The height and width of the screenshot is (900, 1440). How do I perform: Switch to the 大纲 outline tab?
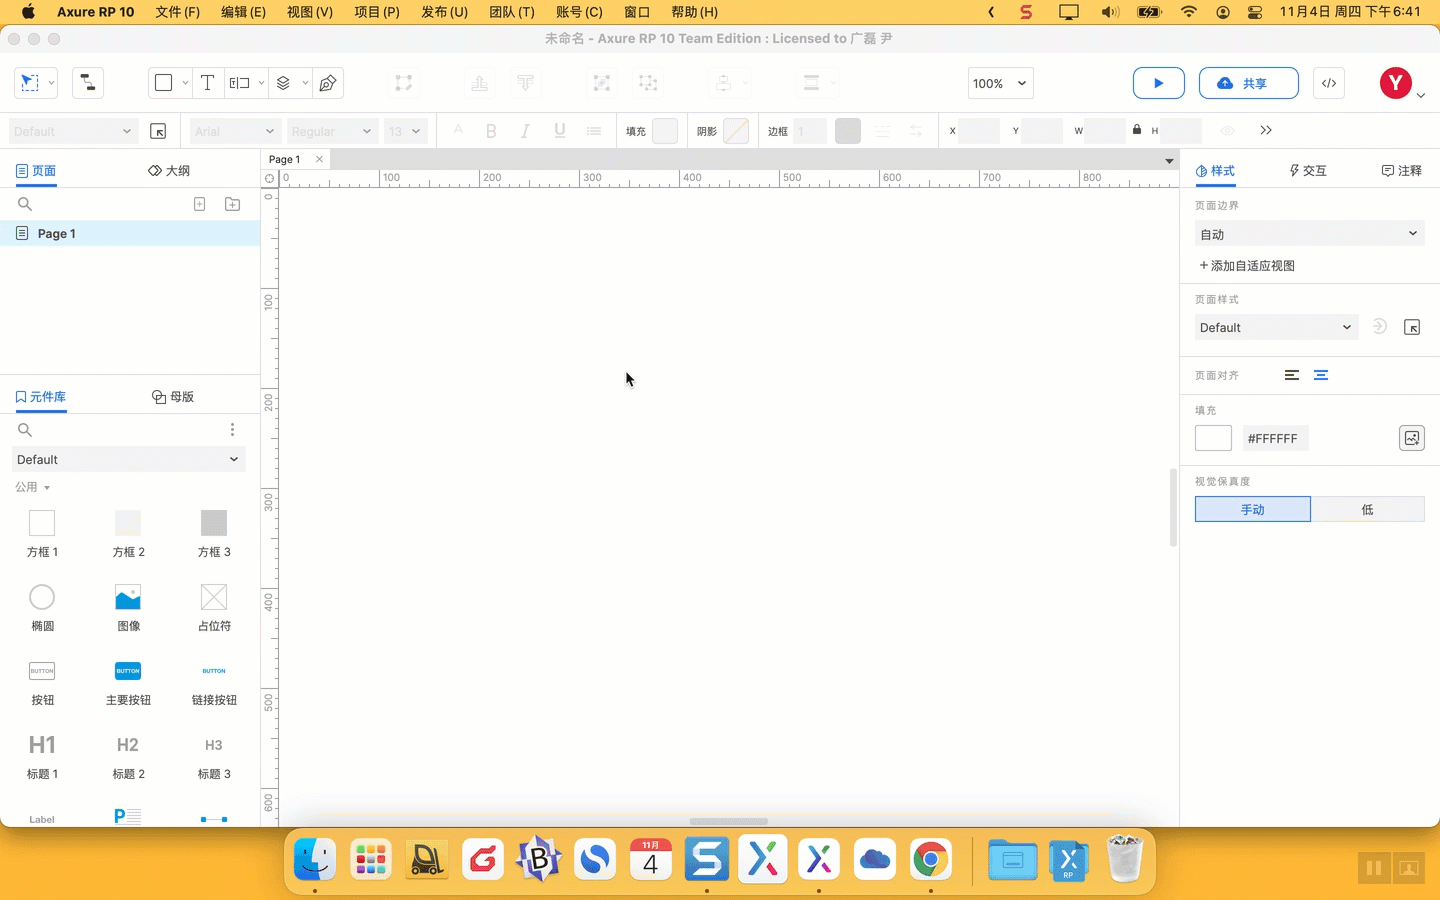point(169,171)
